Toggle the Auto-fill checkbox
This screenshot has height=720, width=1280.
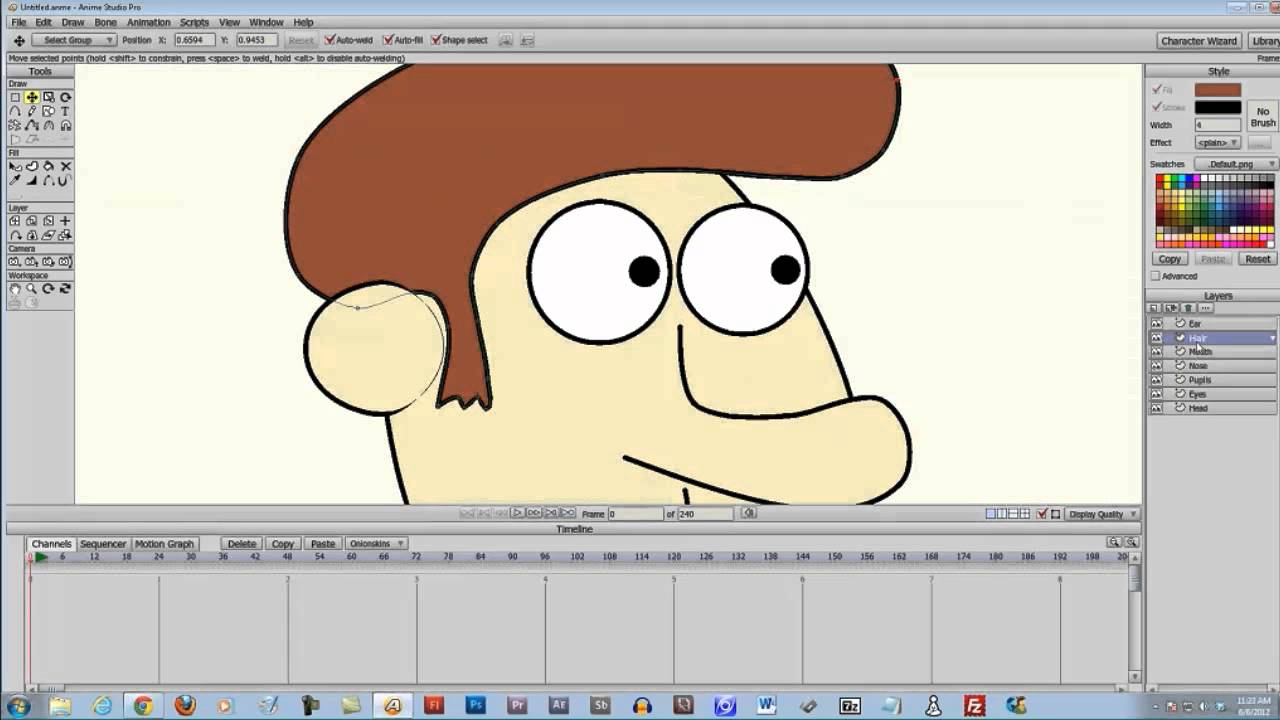pyautogui.click(x=388, y=40)
